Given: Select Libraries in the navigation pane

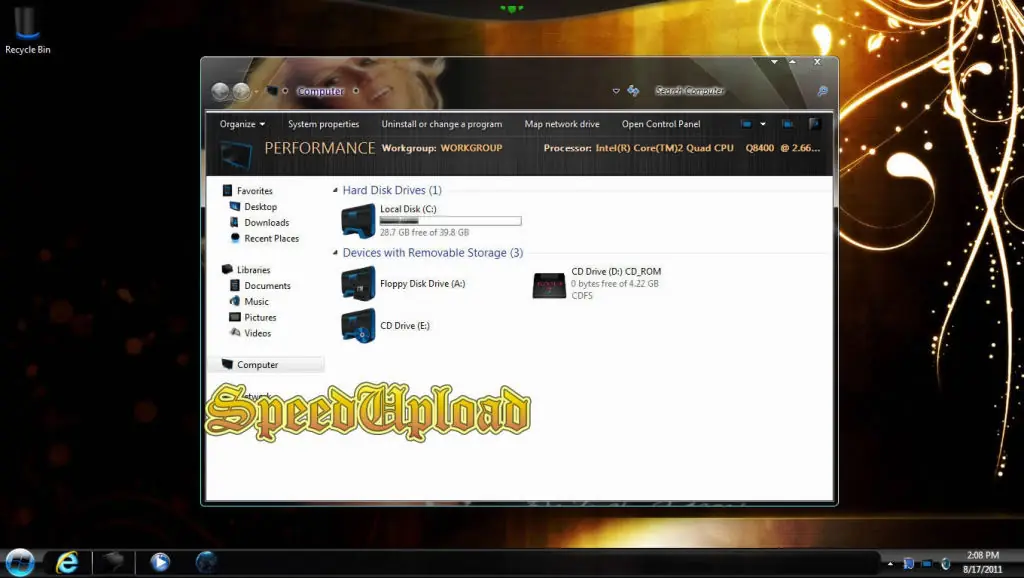Looking at the screenshot, I should click(253, 270).
